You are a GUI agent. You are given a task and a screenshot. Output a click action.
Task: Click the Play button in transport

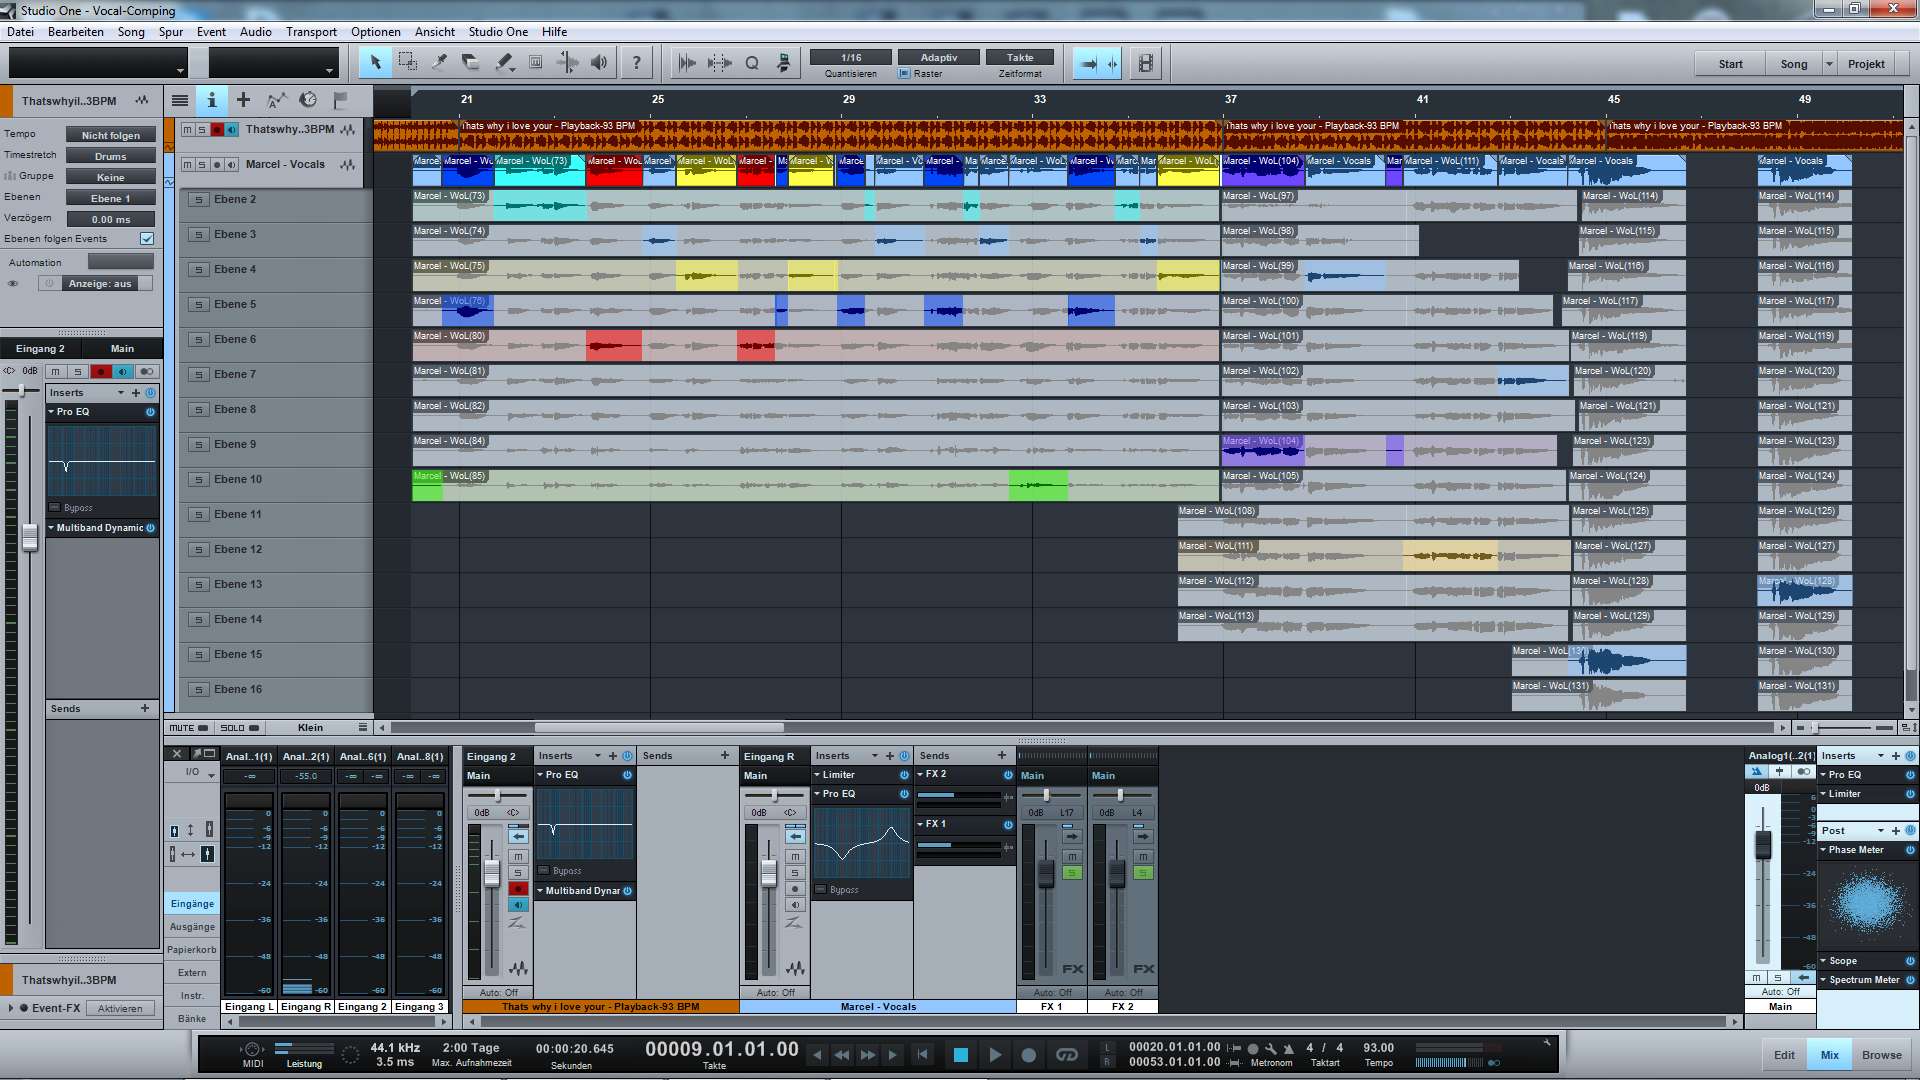click(994, 1054)
